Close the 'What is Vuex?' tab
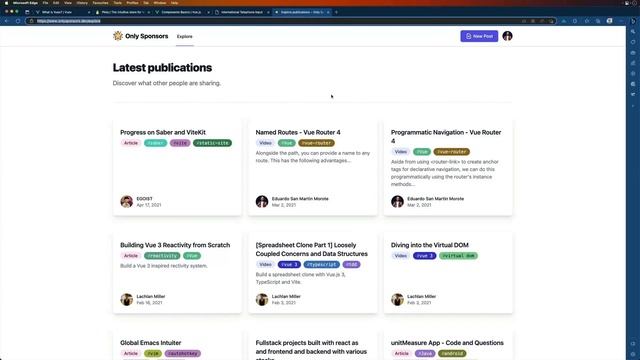Screen dimensions: 640x360 pyautogui.click(x=89, y=12)
